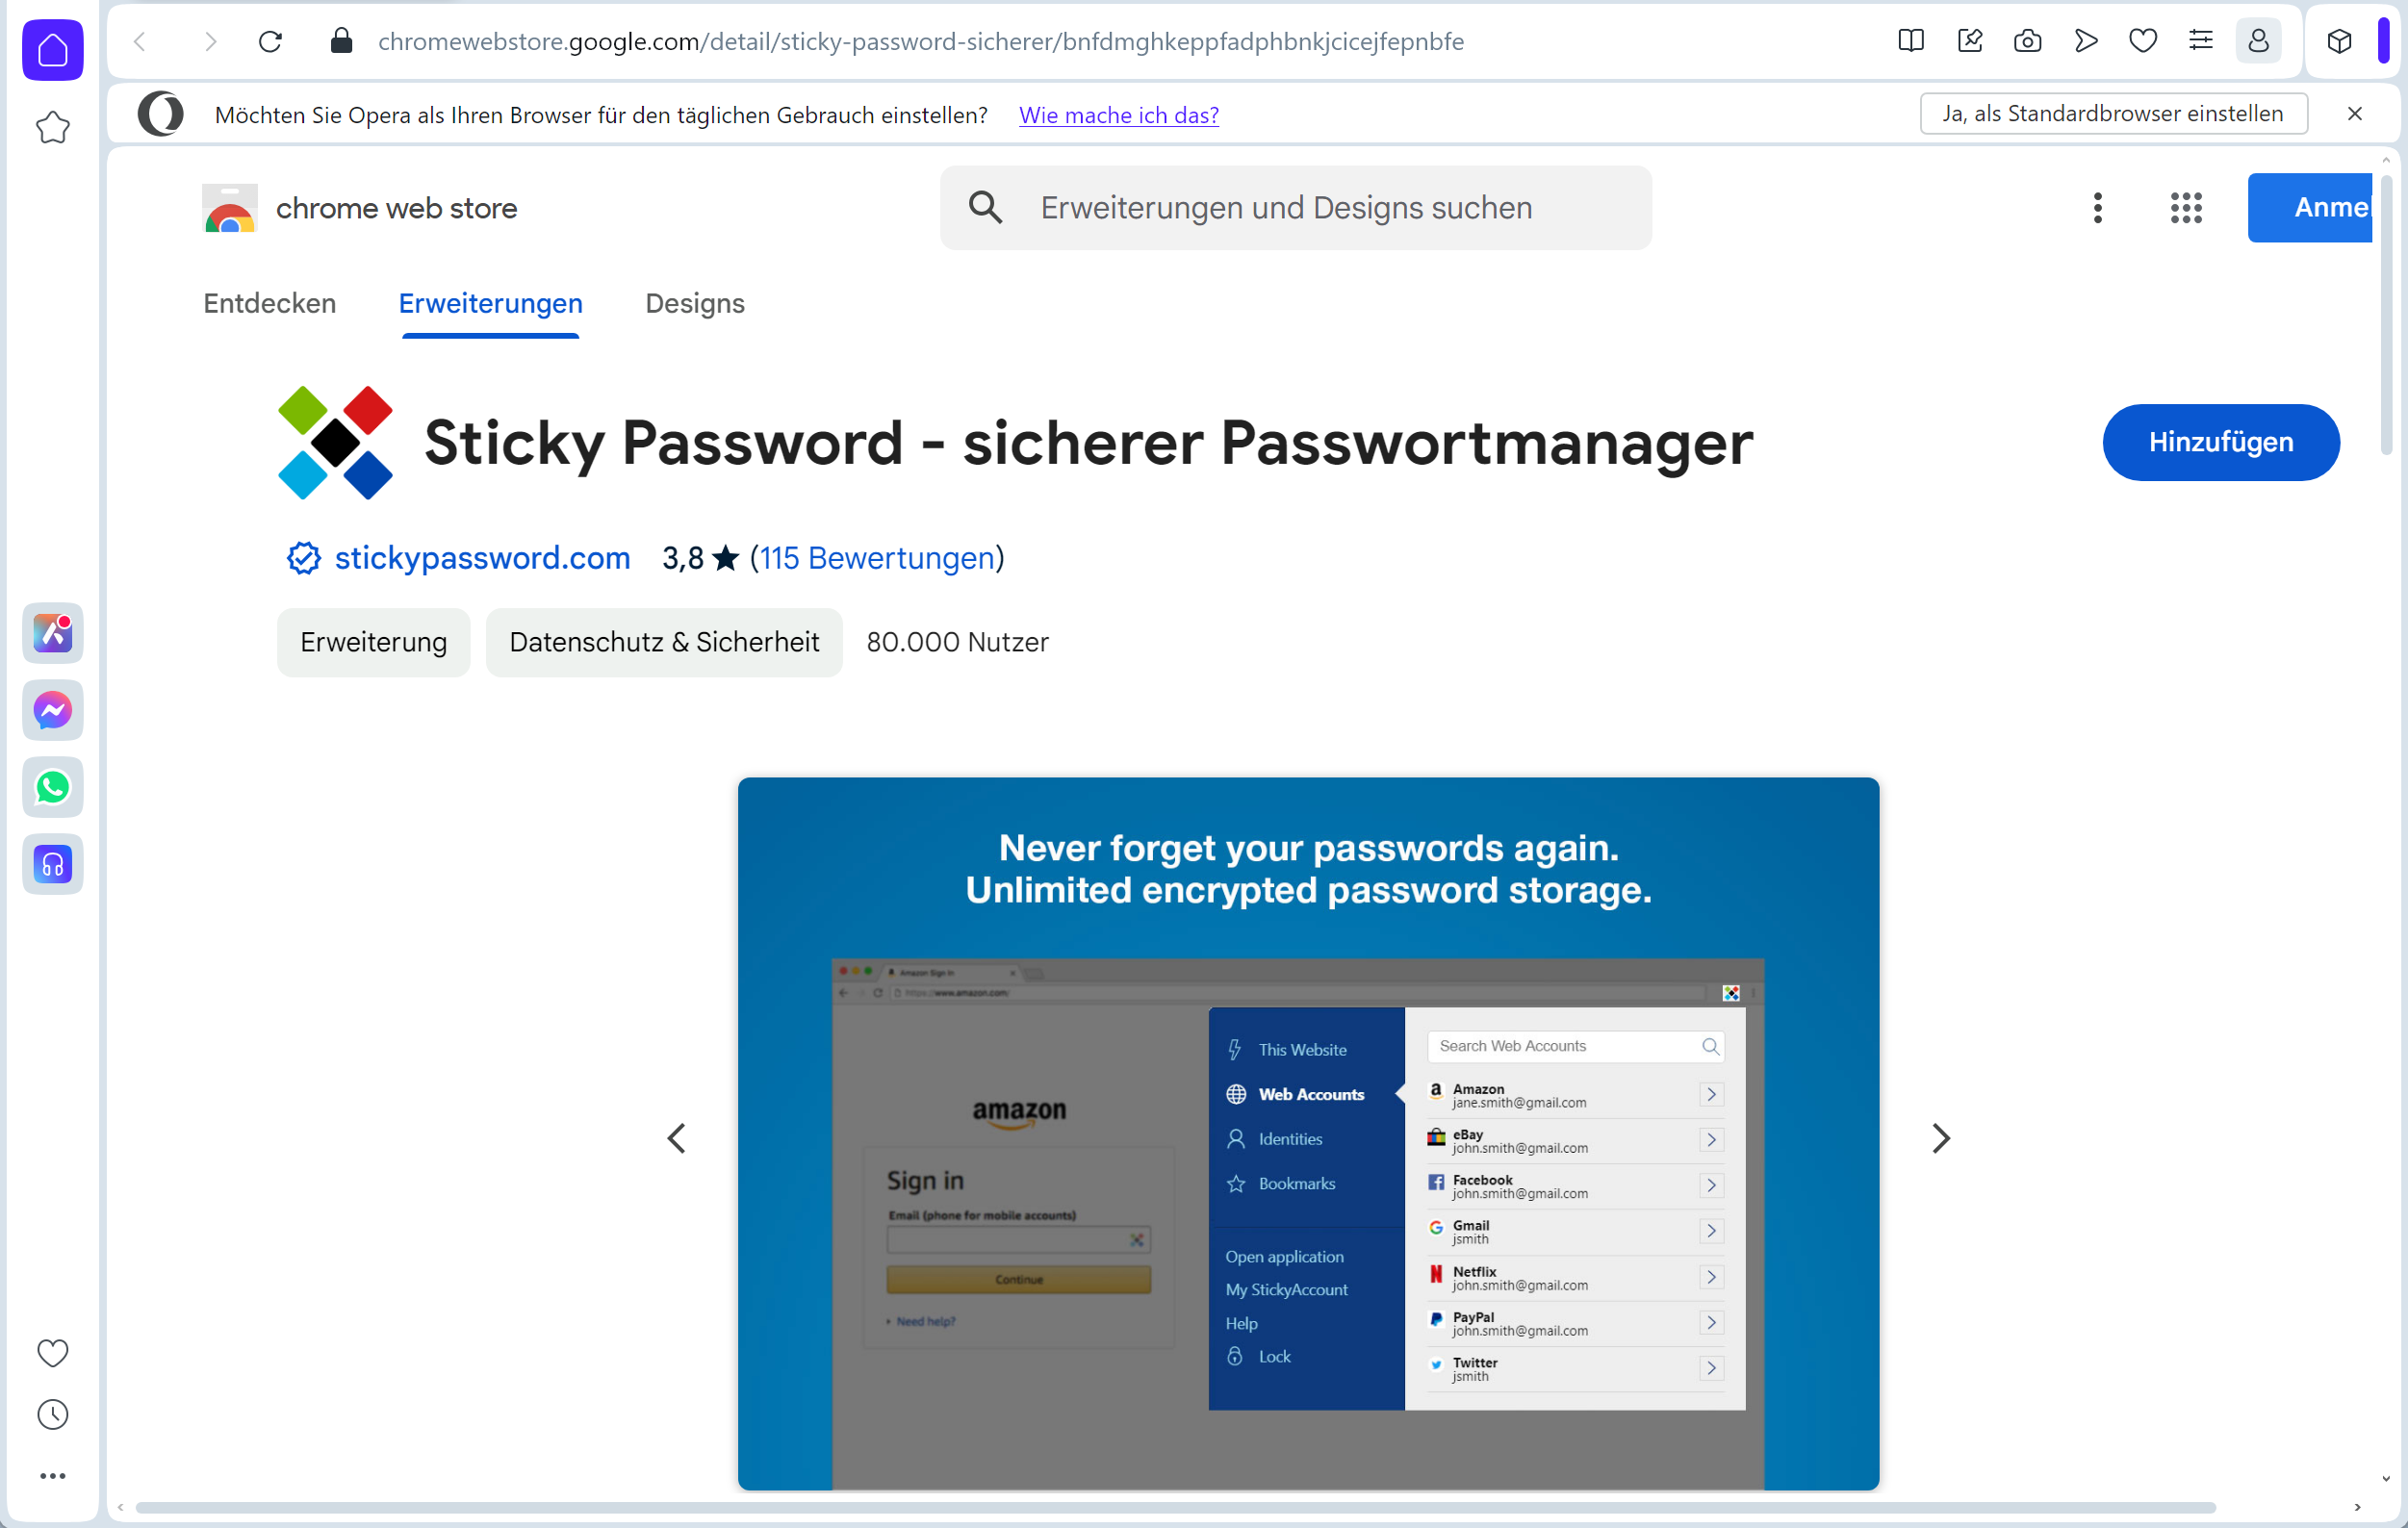Click the reload page button
Image resolution: width=2408 pixels, height=1528 pixels.
[270, 41]
